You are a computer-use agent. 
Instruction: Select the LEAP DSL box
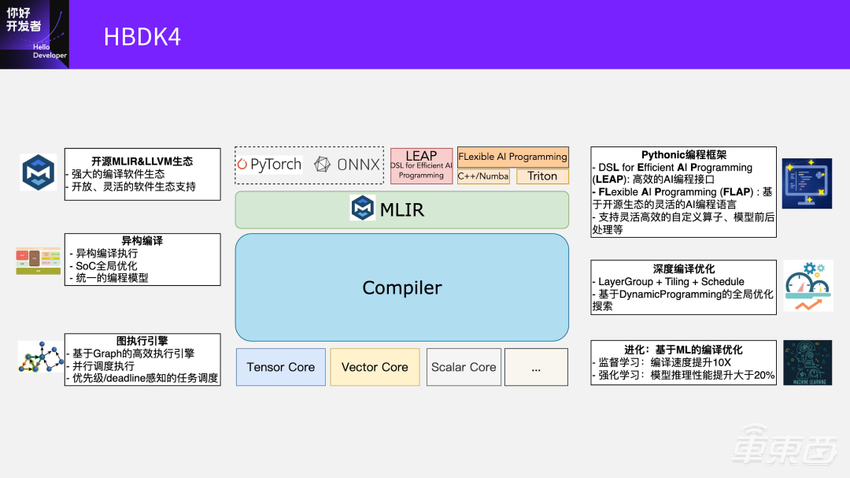(421, 165)
